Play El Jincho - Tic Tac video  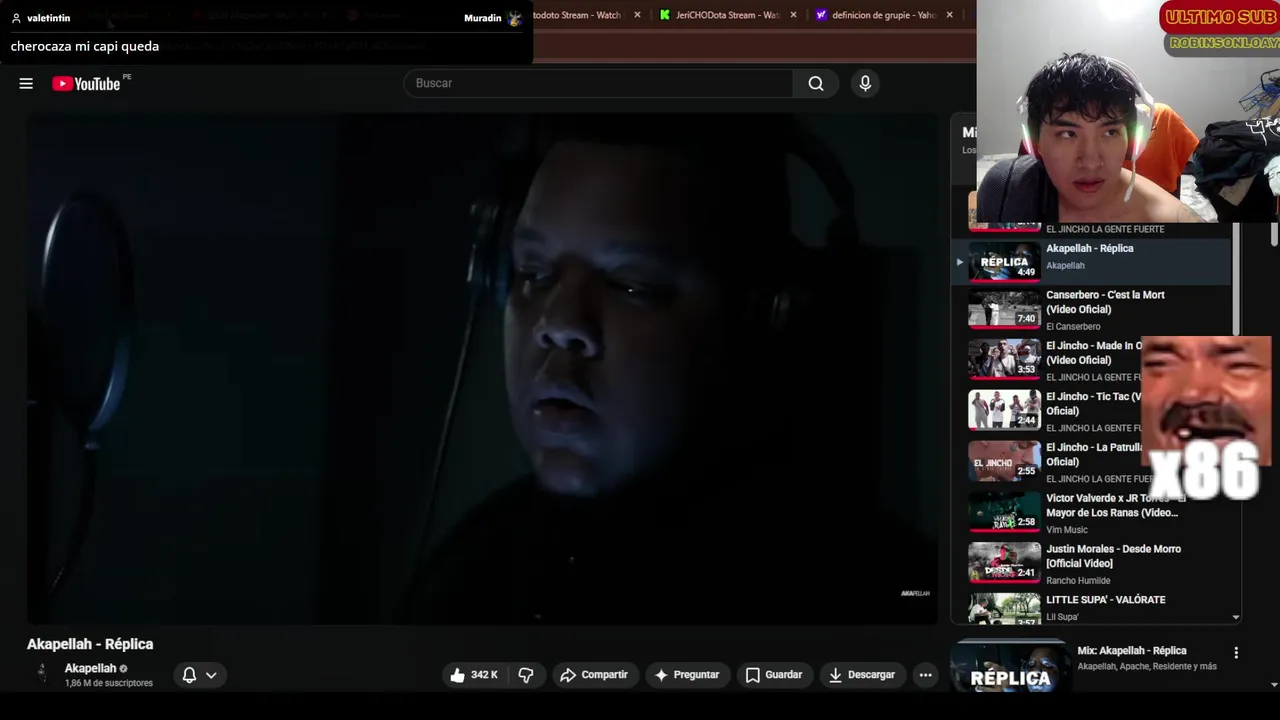(x=1047, y=411)
